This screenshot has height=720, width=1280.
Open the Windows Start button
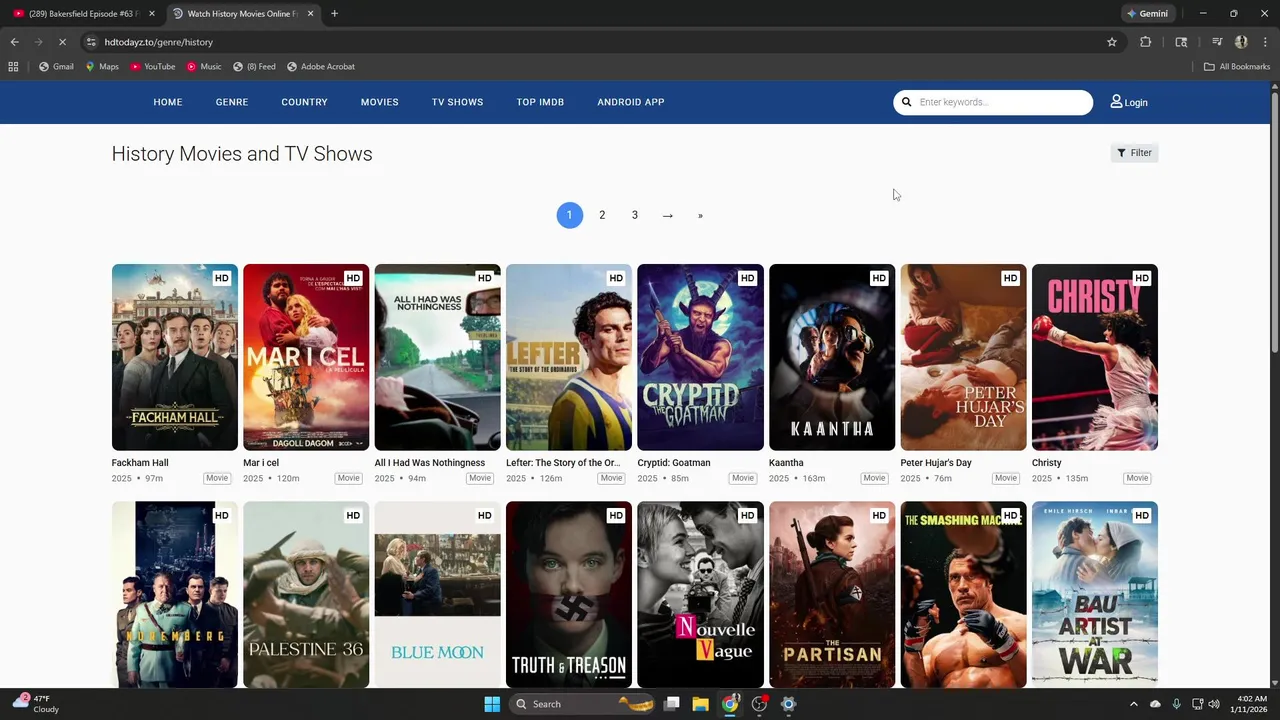pos(492,704)
